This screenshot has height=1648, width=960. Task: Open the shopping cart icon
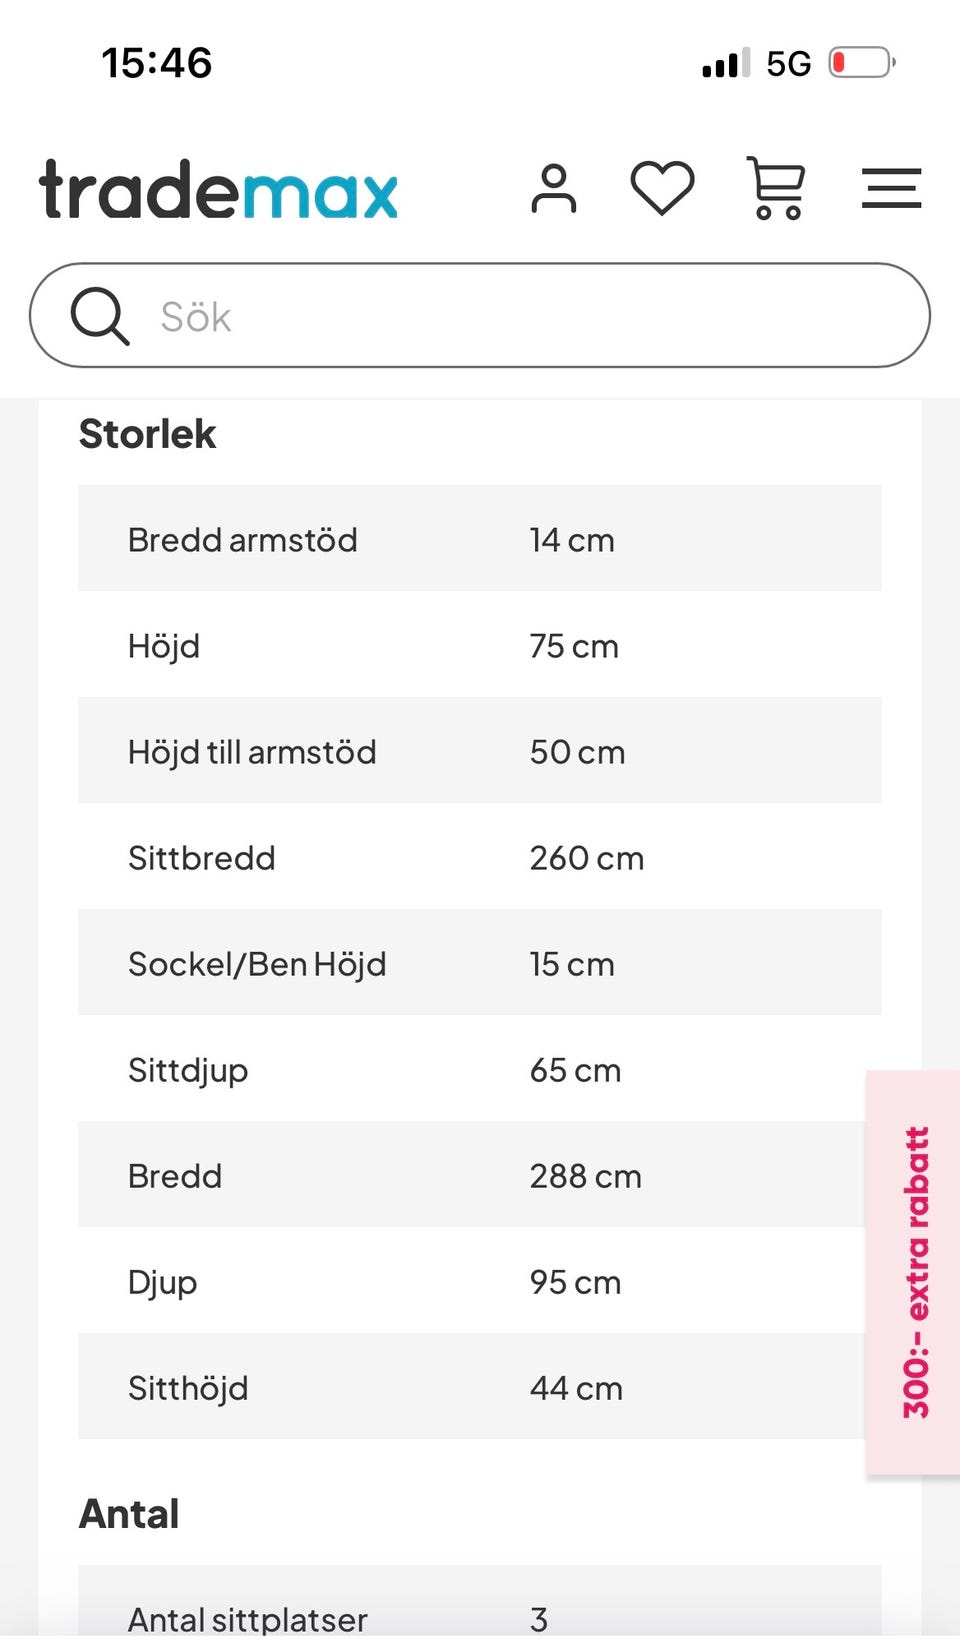776,188
